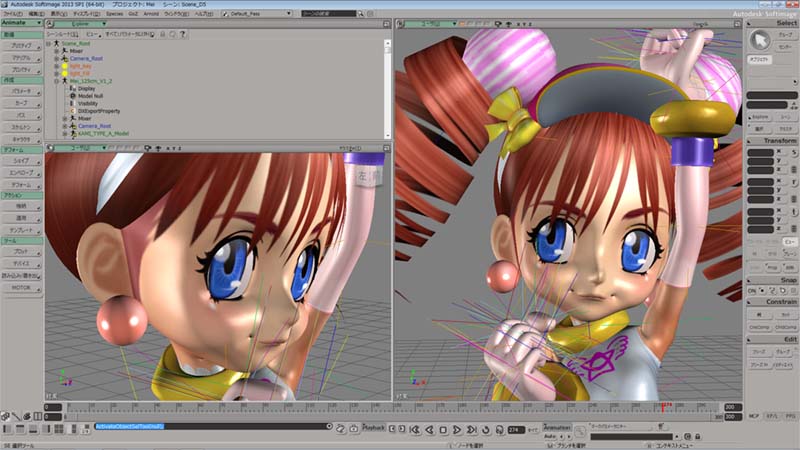Click the camera icon in left viewport header

147,148
